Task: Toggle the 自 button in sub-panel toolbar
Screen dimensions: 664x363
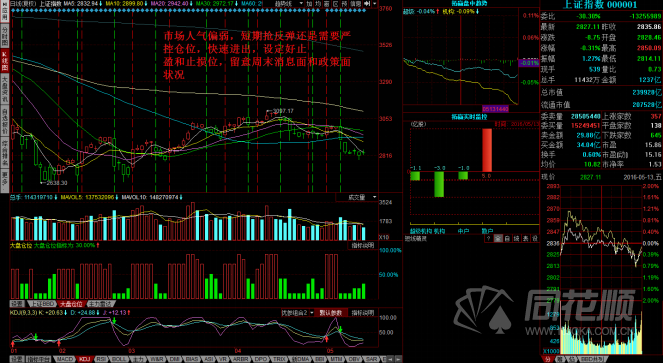Action: 507,238
